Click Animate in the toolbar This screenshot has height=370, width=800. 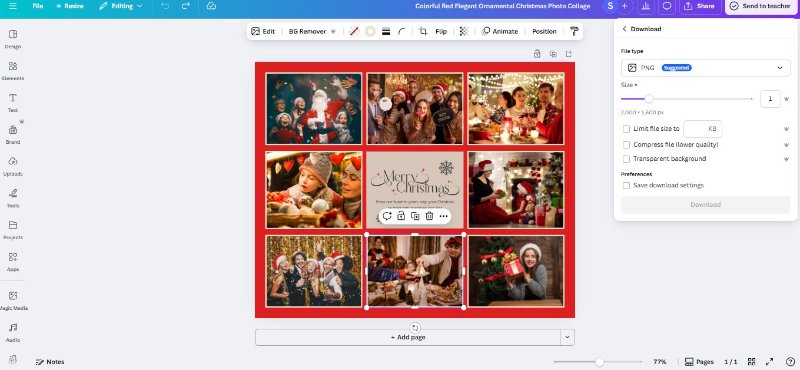click(x=500, y=31)
